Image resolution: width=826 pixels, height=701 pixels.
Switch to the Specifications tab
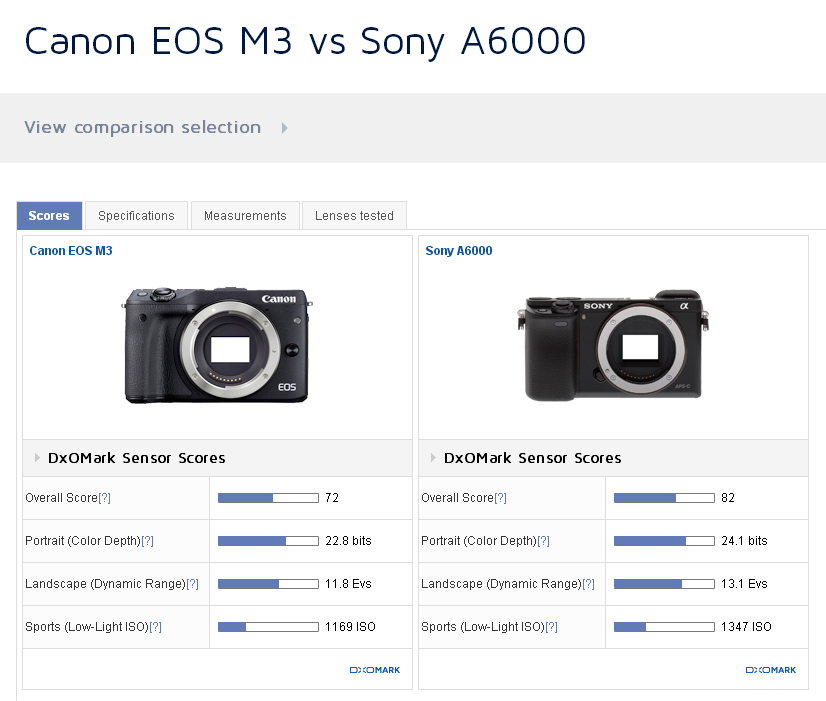136,216
